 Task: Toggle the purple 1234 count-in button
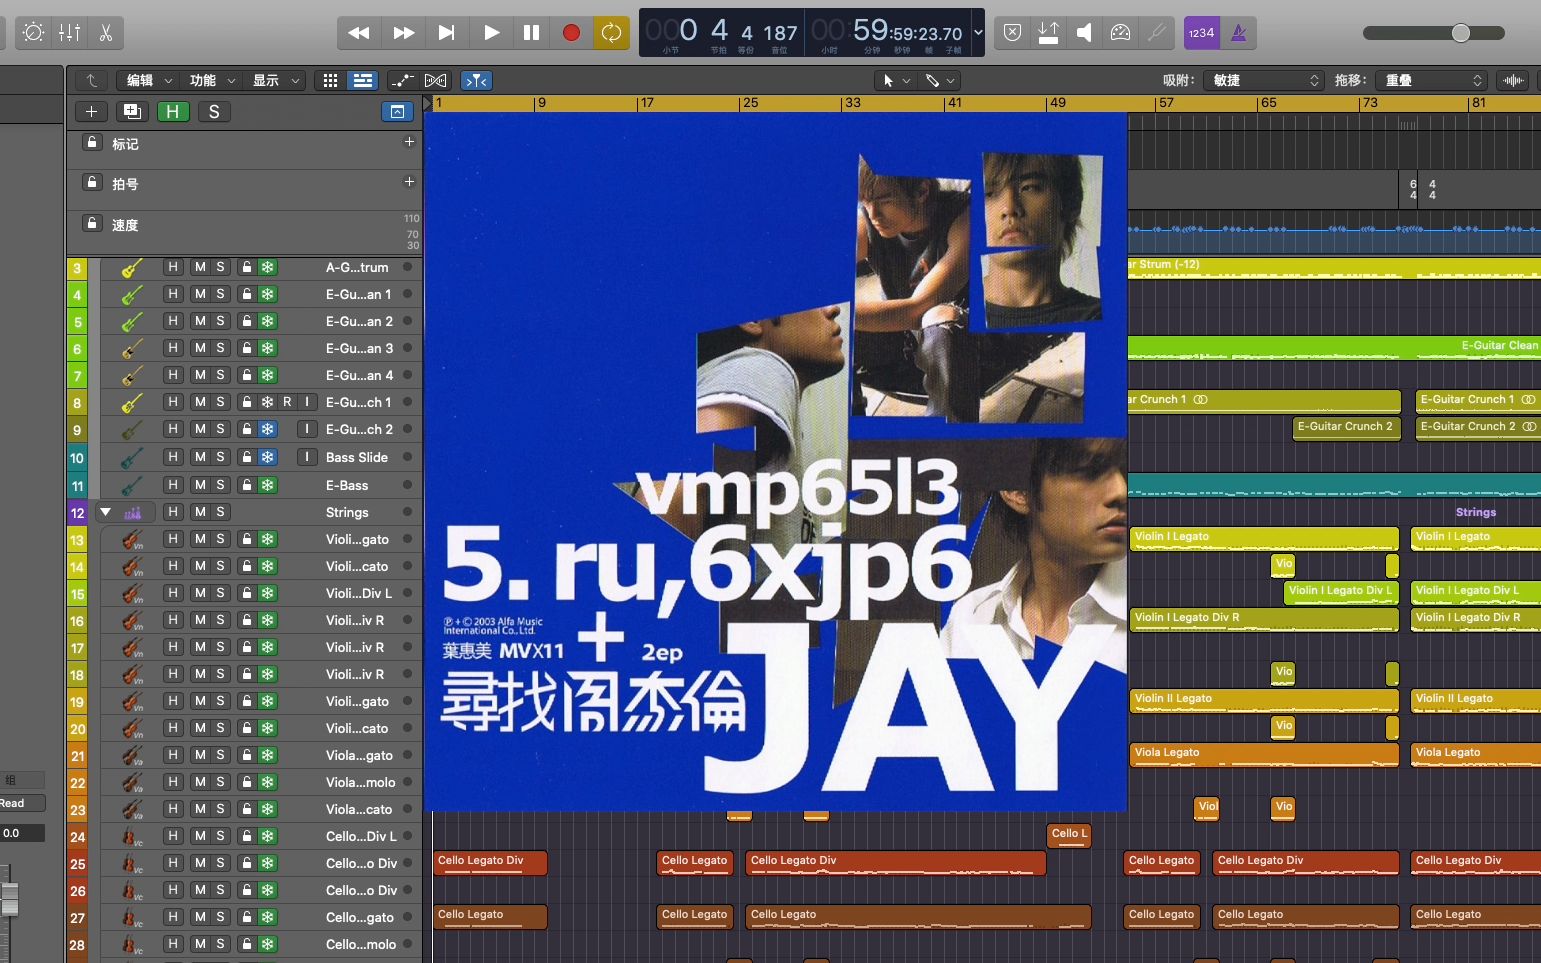click(x=1201, y=32)
